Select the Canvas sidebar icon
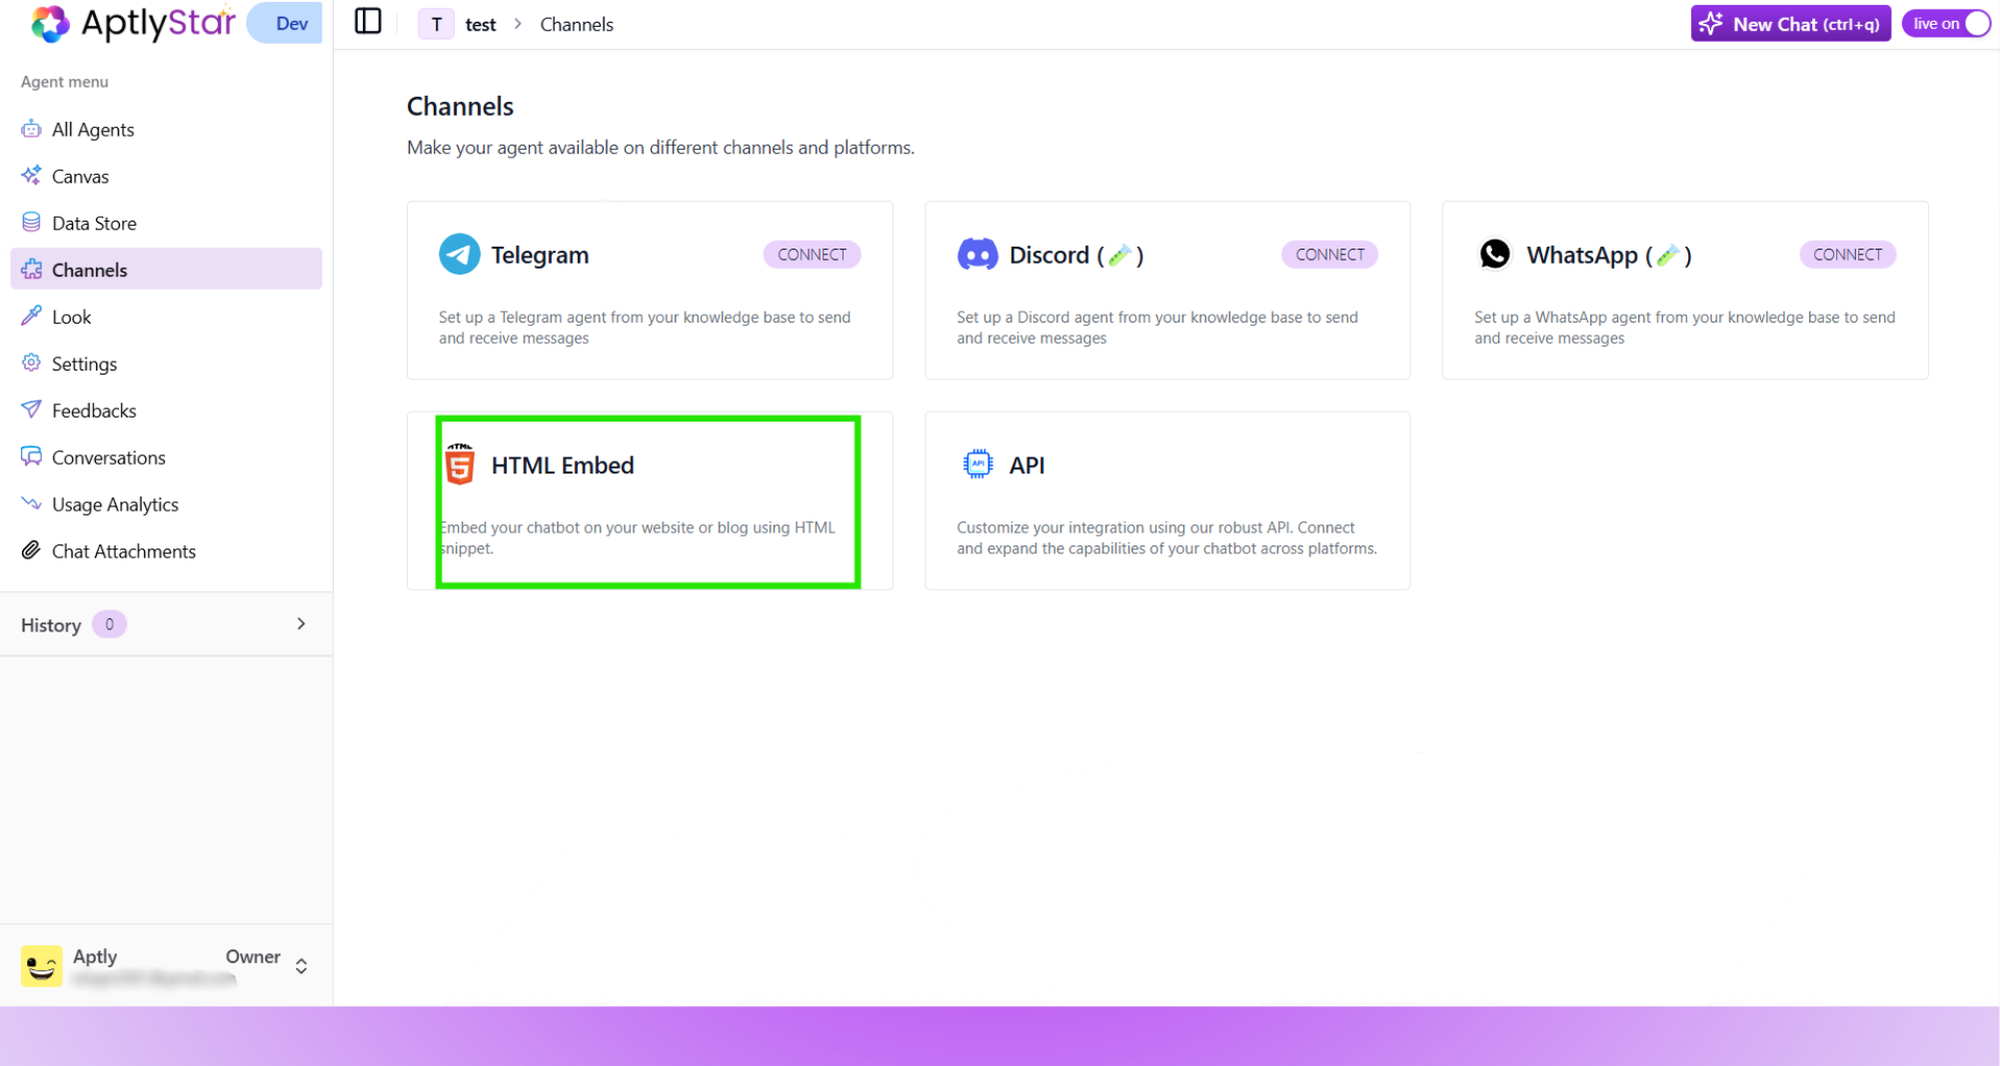2000x1066 pixels. 80,176
